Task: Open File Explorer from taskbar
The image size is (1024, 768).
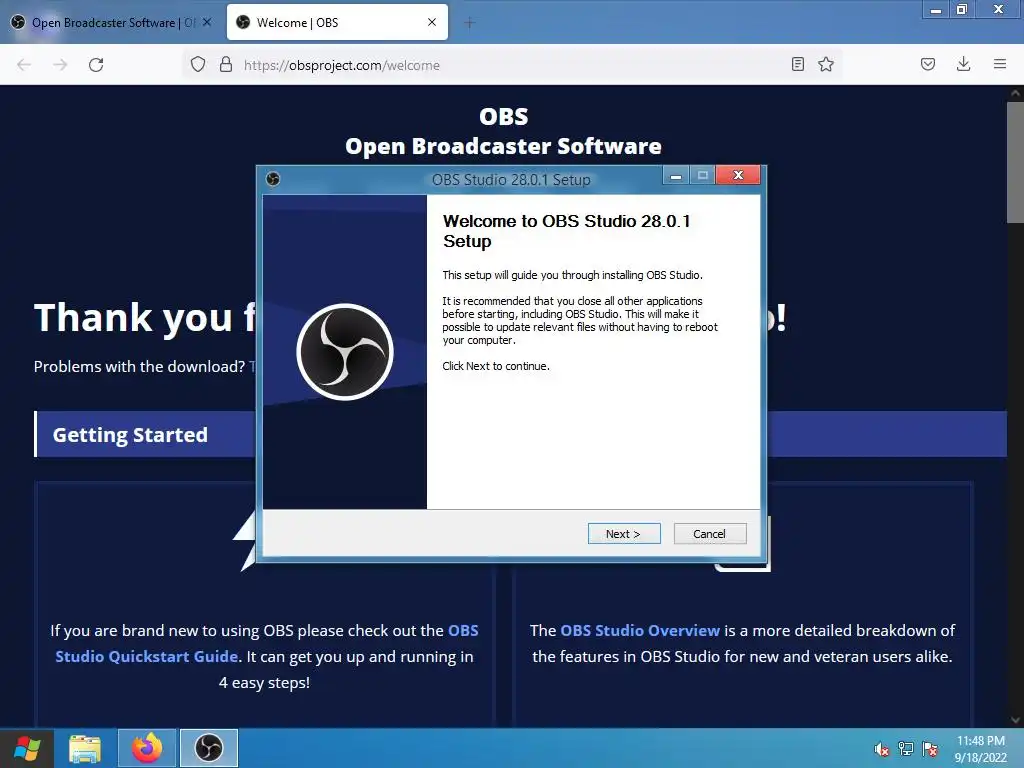Action: click(85, 748)
